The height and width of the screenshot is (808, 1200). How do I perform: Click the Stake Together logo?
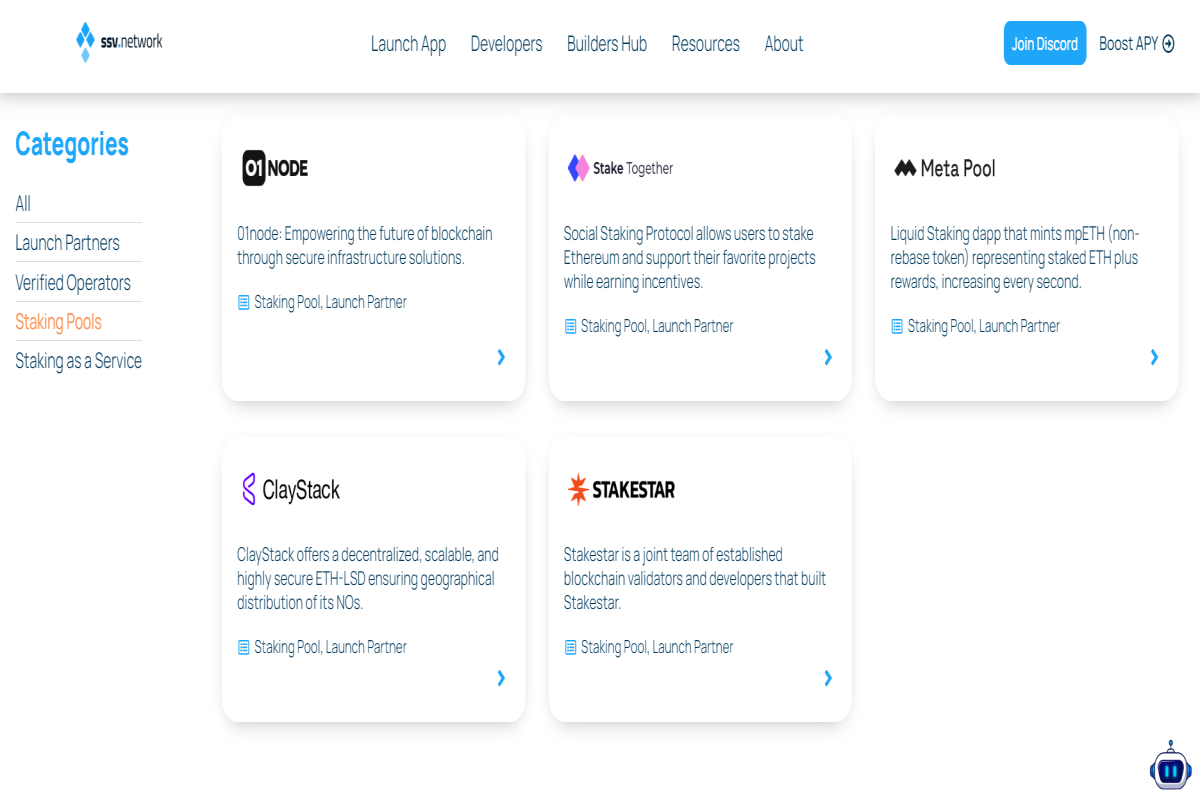(x=620, y=168)
